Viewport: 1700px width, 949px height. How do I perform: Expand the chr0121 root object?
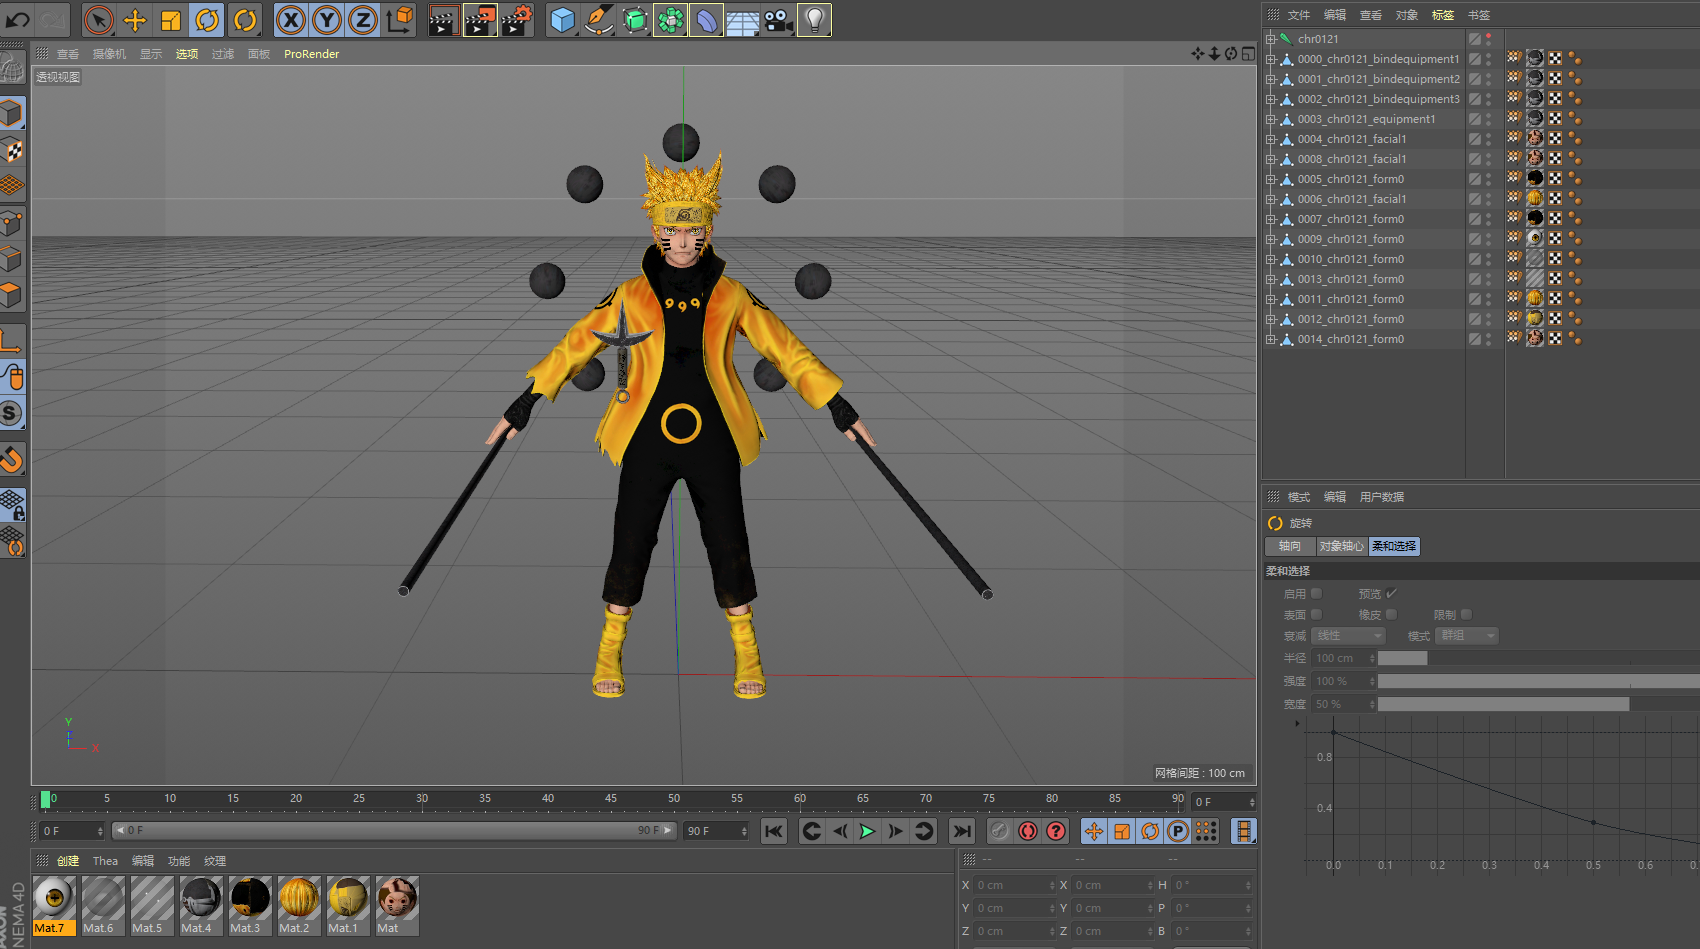pyautogui.click(x=1271, y=39)
